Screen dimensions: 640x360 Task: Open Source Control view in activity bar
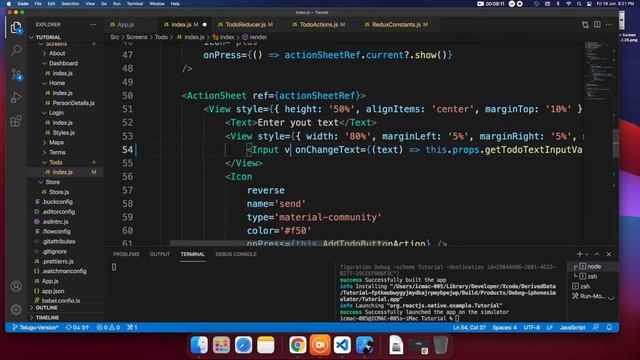16,74
